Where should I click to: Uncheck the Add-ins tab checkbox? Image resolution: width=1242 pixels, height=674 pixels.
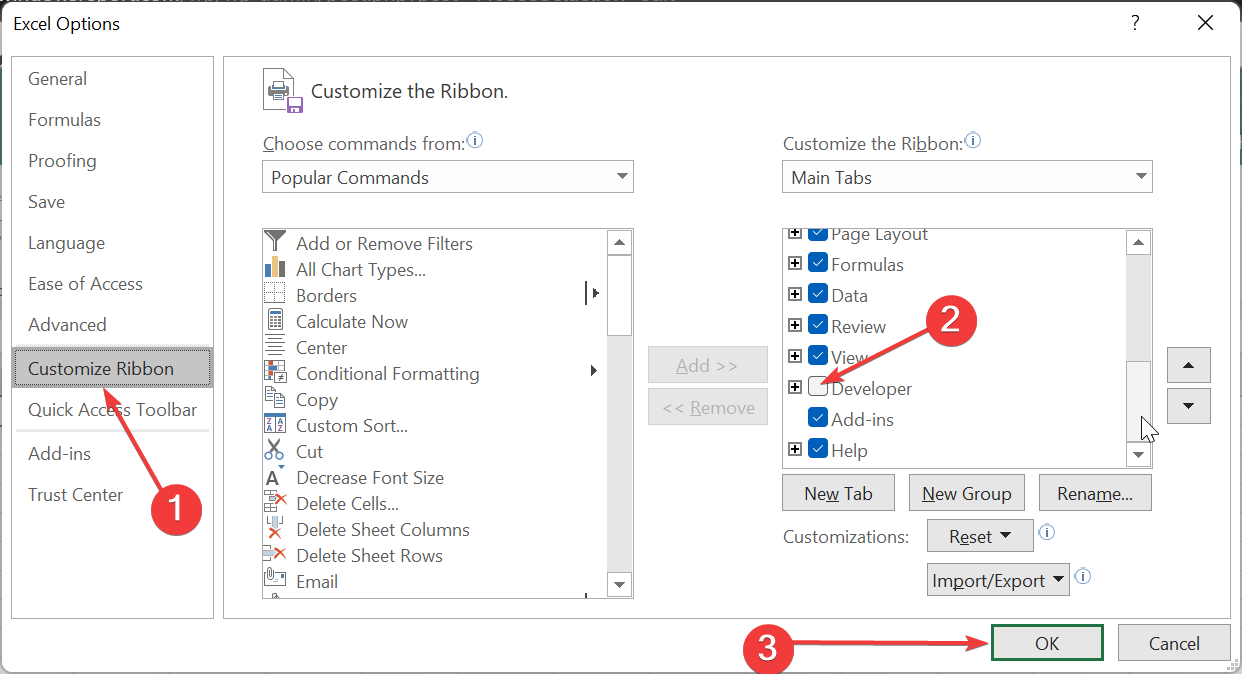(x=818, y=419)
